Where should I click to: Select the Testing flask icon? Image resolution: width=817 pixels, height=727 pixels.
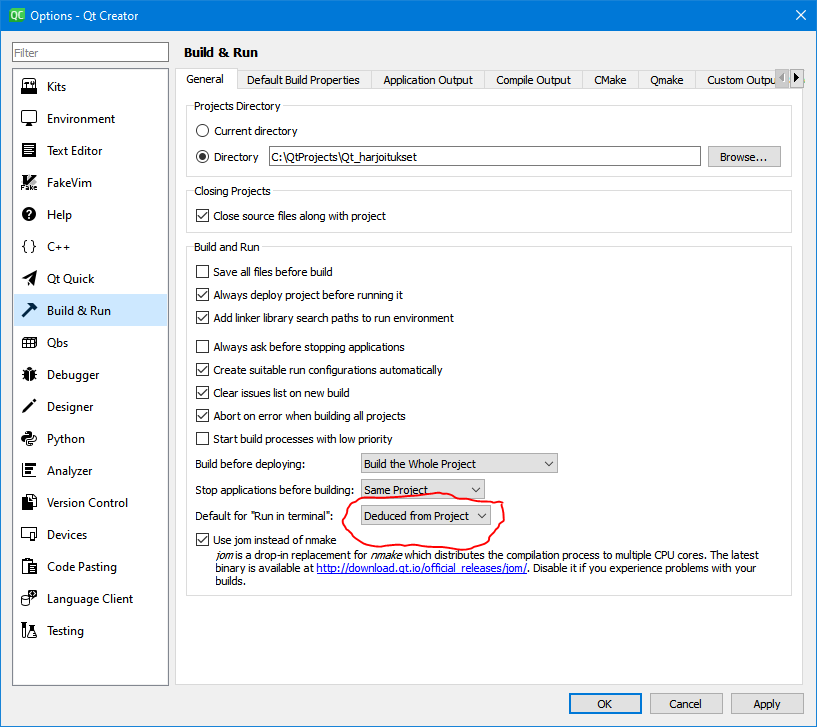click(x=29, y=631)
